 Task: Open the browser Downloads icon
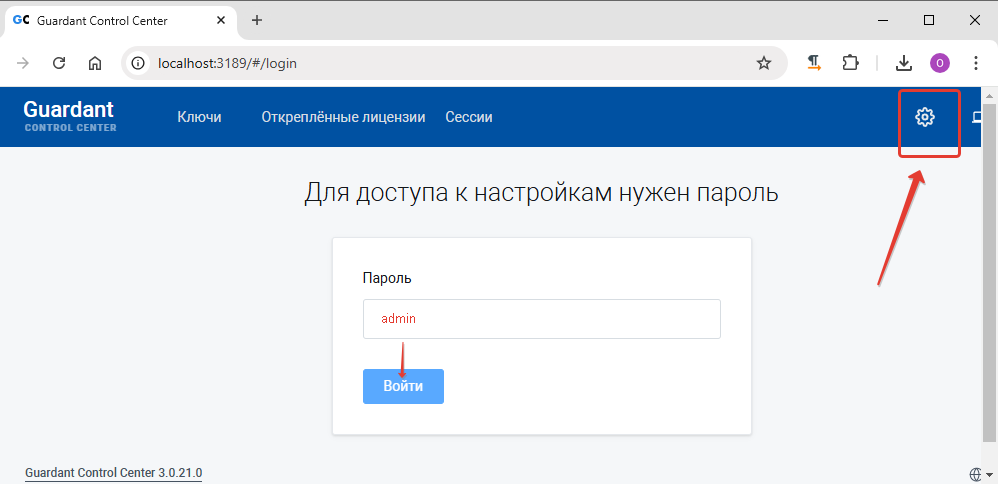click(x=903, y=62)
